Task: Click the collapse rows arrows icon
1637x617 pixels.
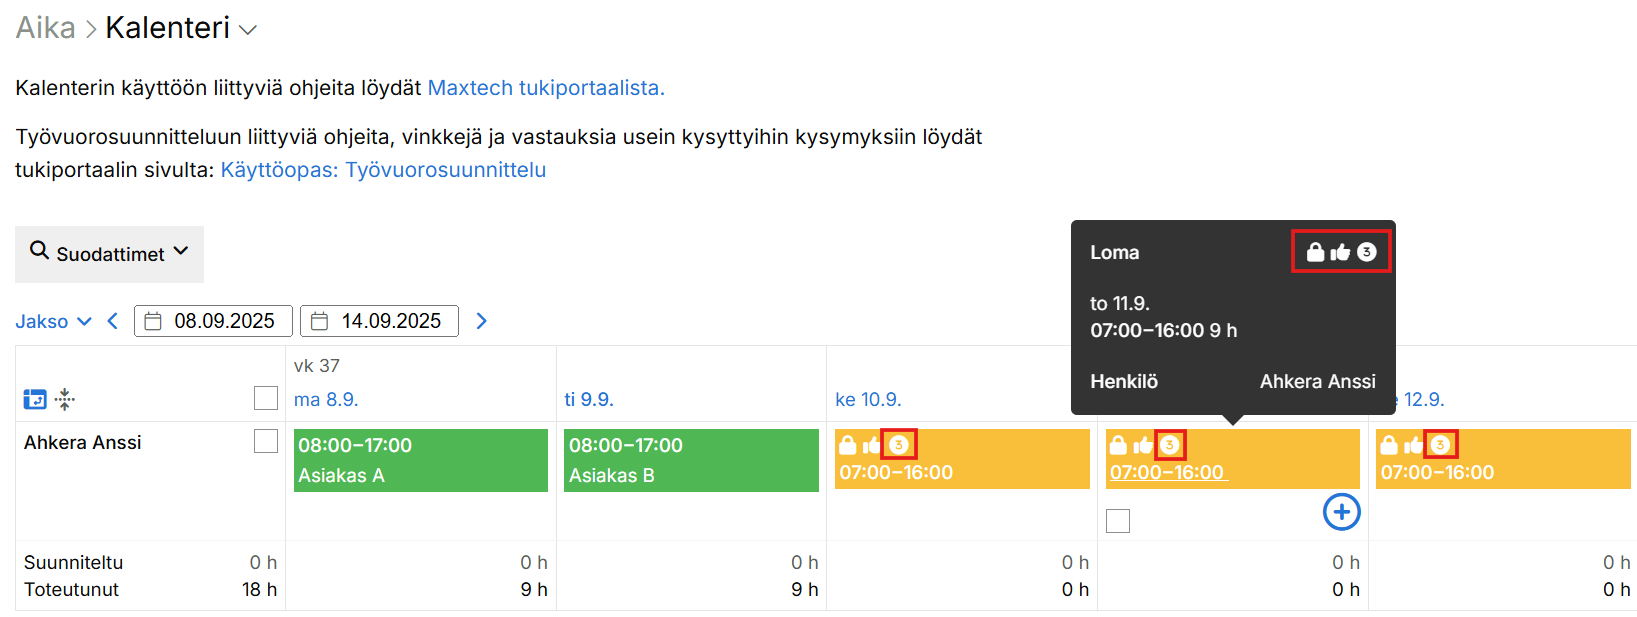Action: (x=65, y=400)
